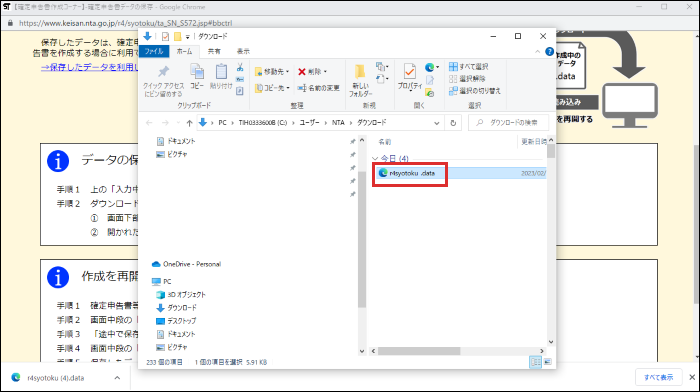Click Invert selection (選択の切り替え)
This screenshot has height=392, width=700.
coord(475,91)
